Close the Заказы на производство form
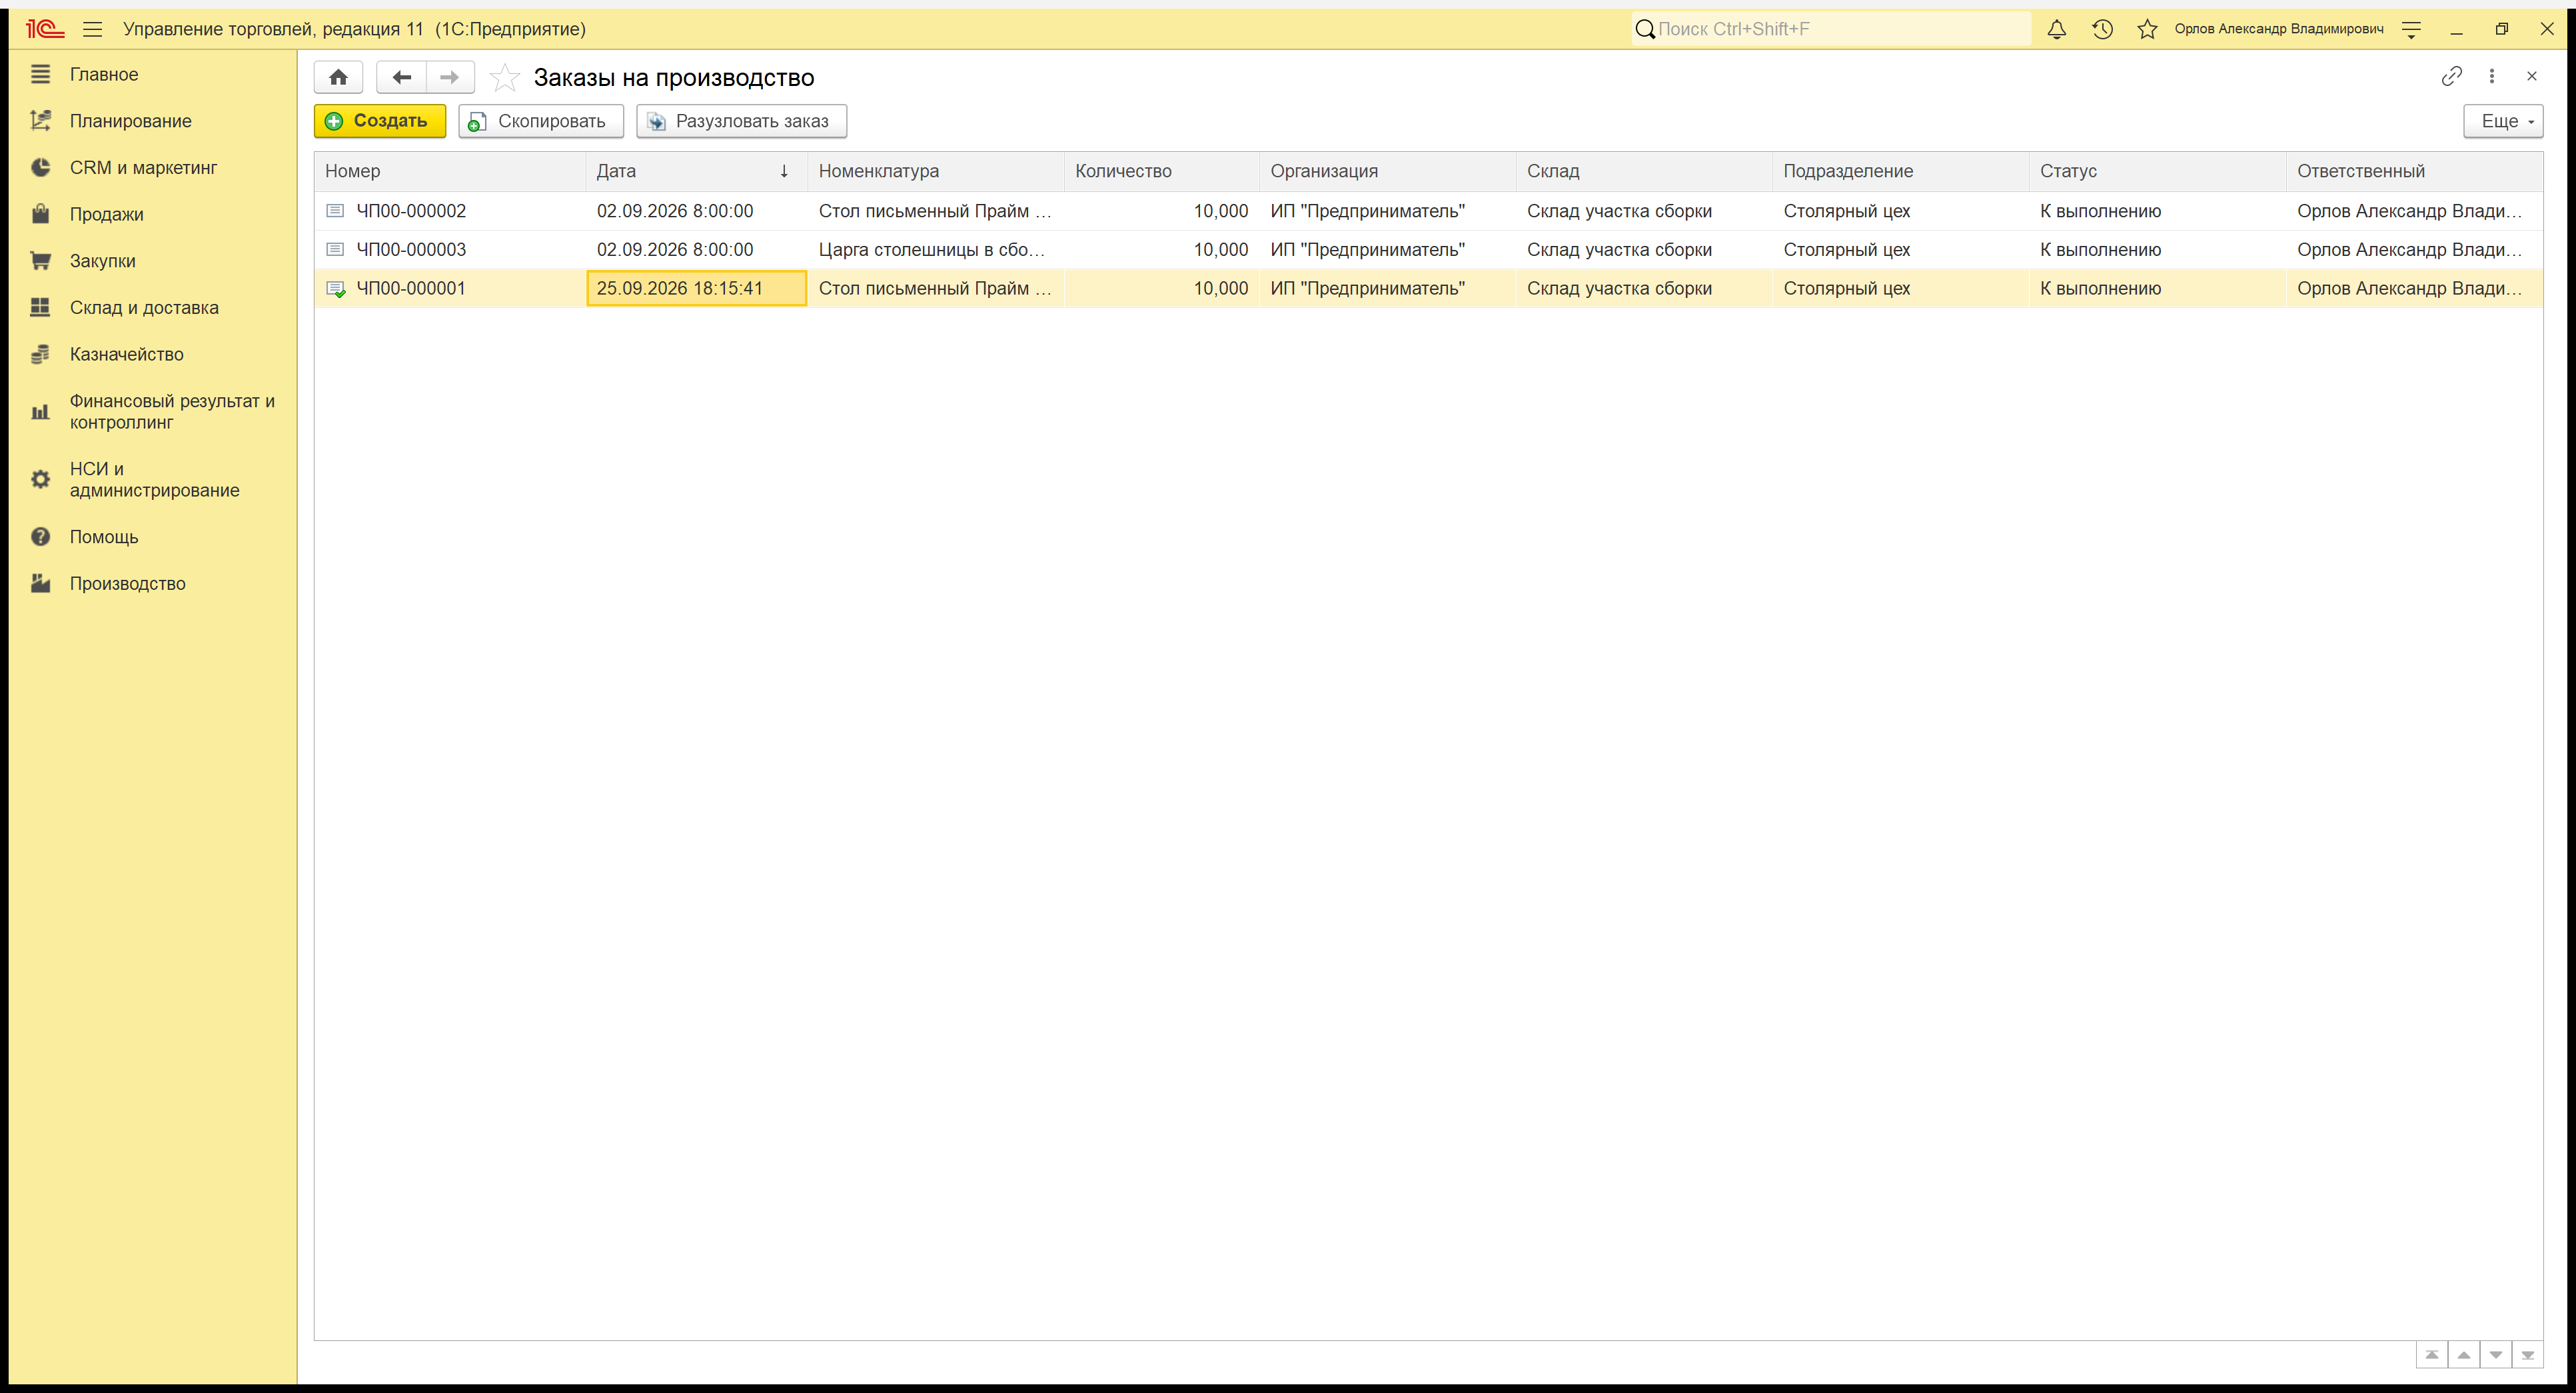 [2532, 76]
